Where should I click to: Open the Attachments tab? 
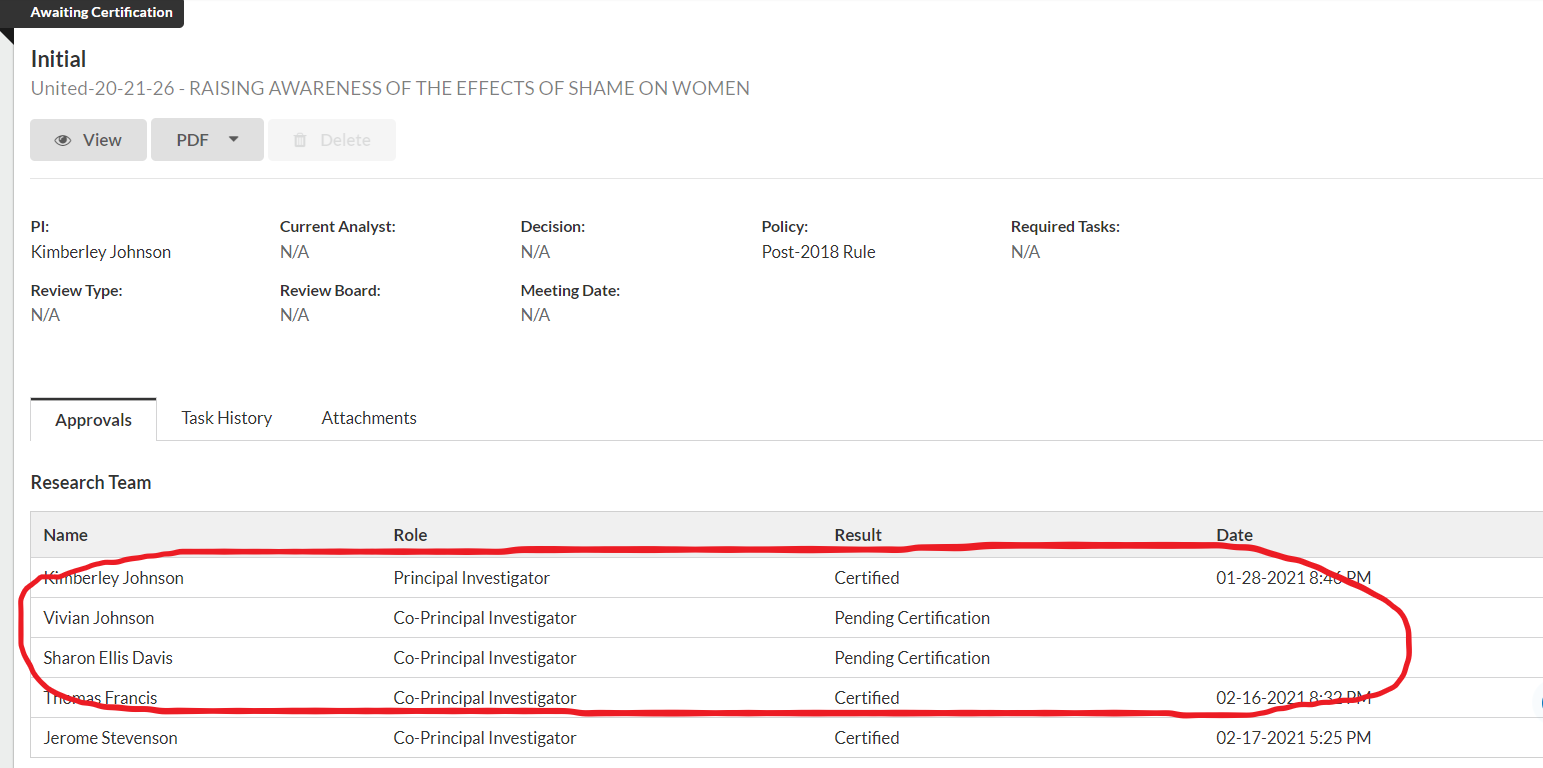coord(369,418)
